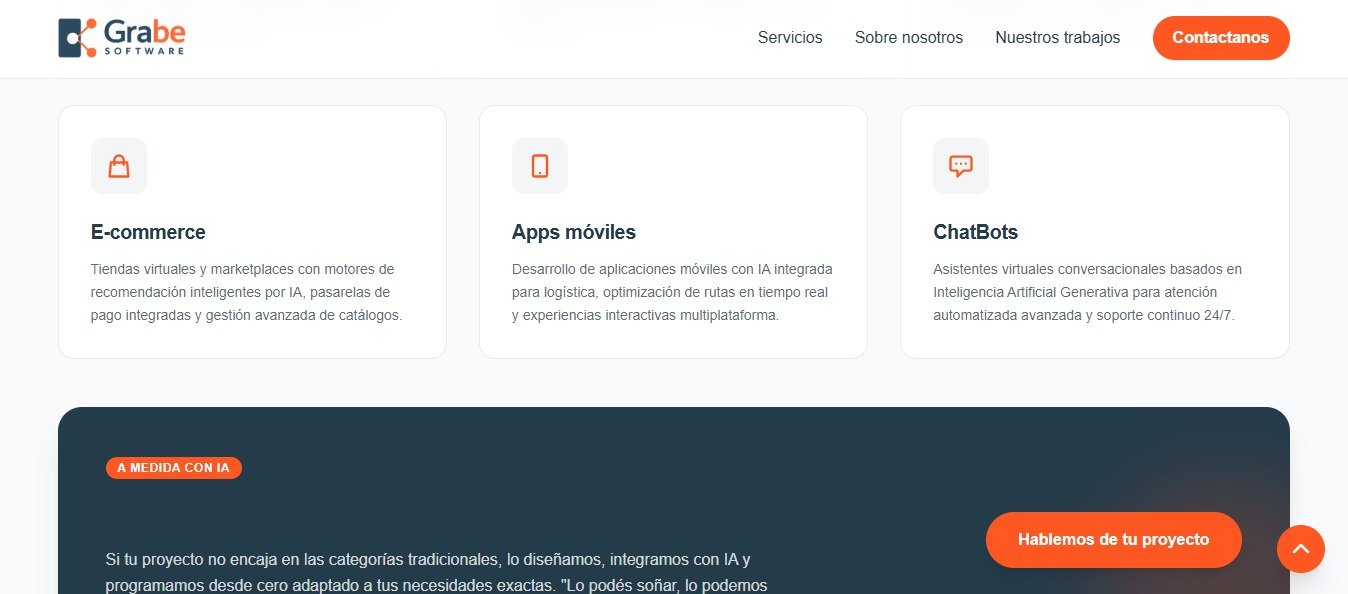Open the Servicios menu item
The height and width of the screenshot is (594, 1348).
790,38
